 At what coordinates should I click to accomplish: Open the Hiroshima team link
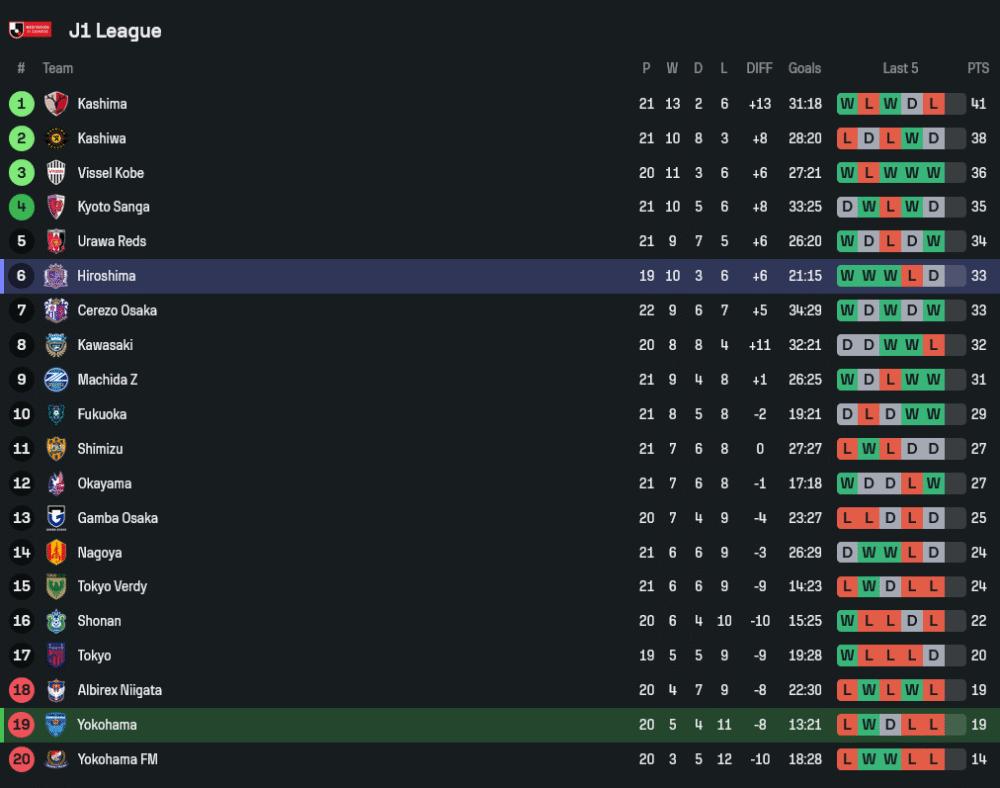pyautogui.click(x=106, y=276)
